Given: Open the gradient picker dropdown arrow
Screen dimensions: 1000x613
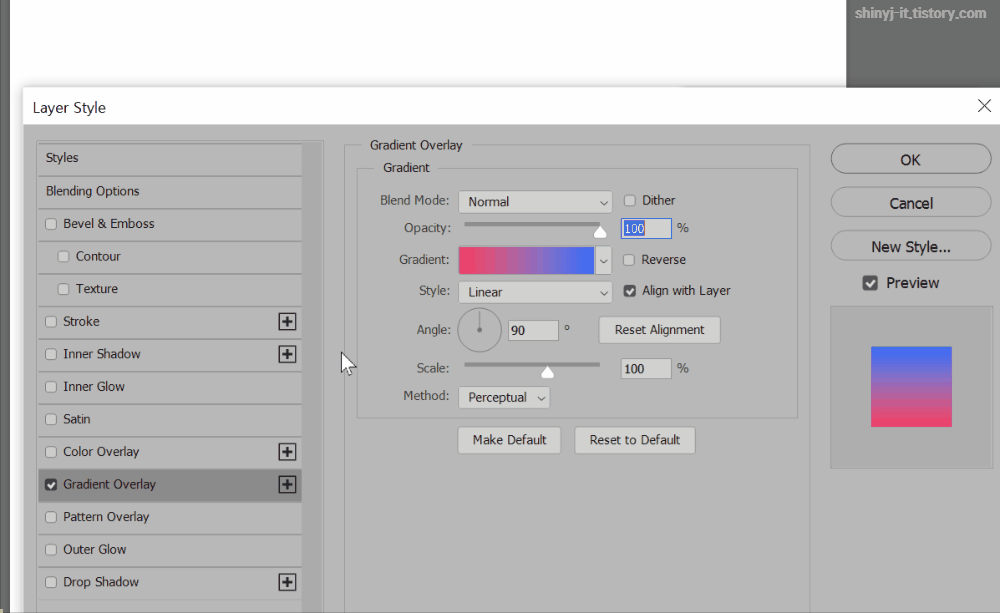Looking at the screenshot, I should pos(603,260).
